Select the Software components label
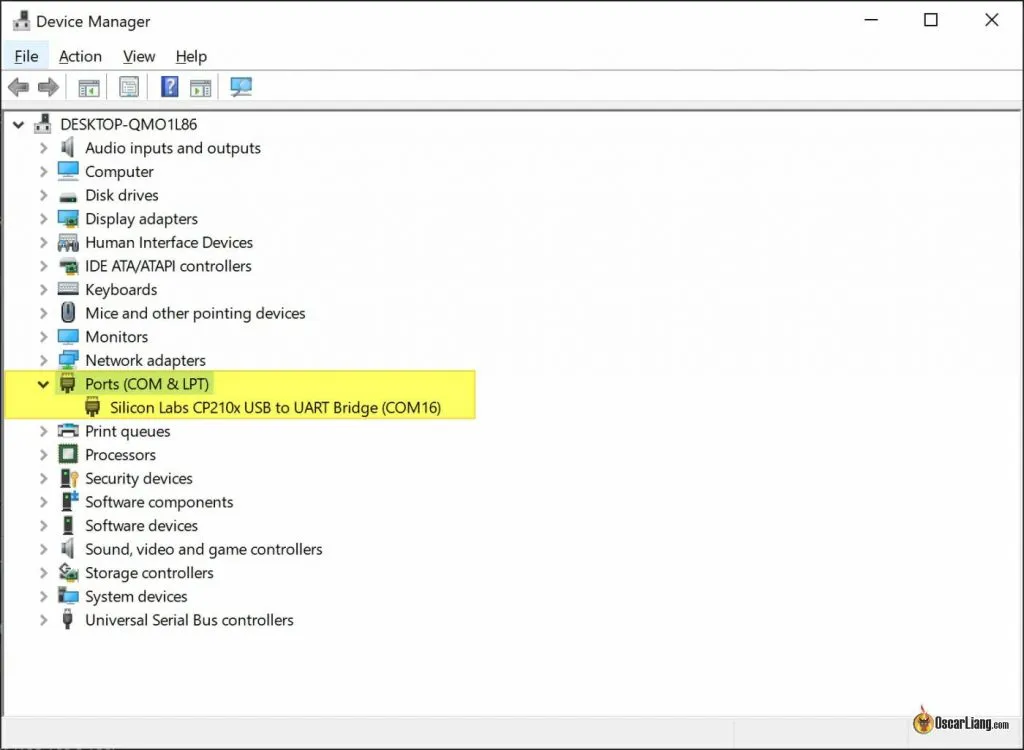1024x750 pixels. pos(159,502)
